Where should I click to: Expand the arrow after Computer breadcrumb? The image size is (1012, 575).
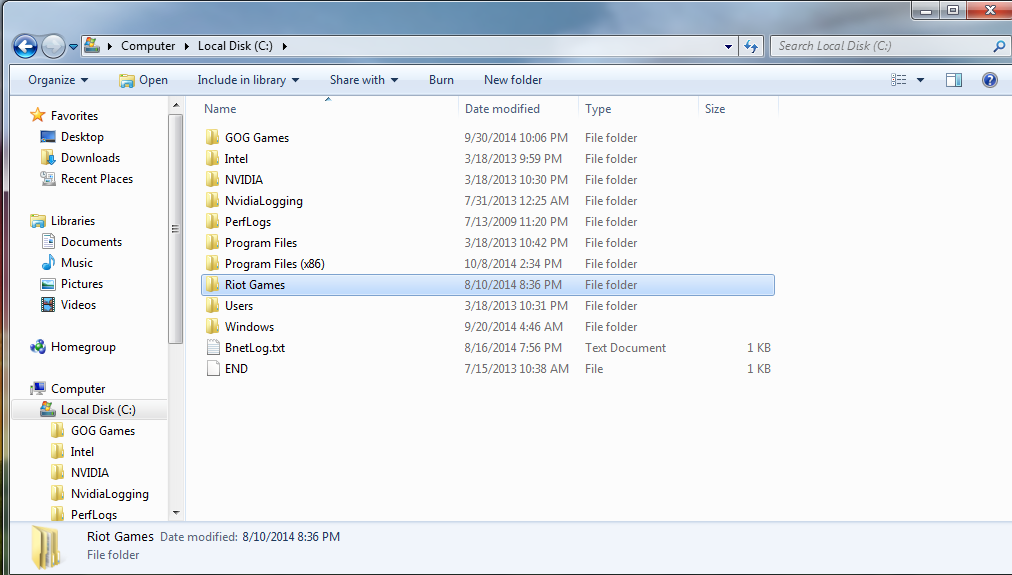click(x=187, y=46)
